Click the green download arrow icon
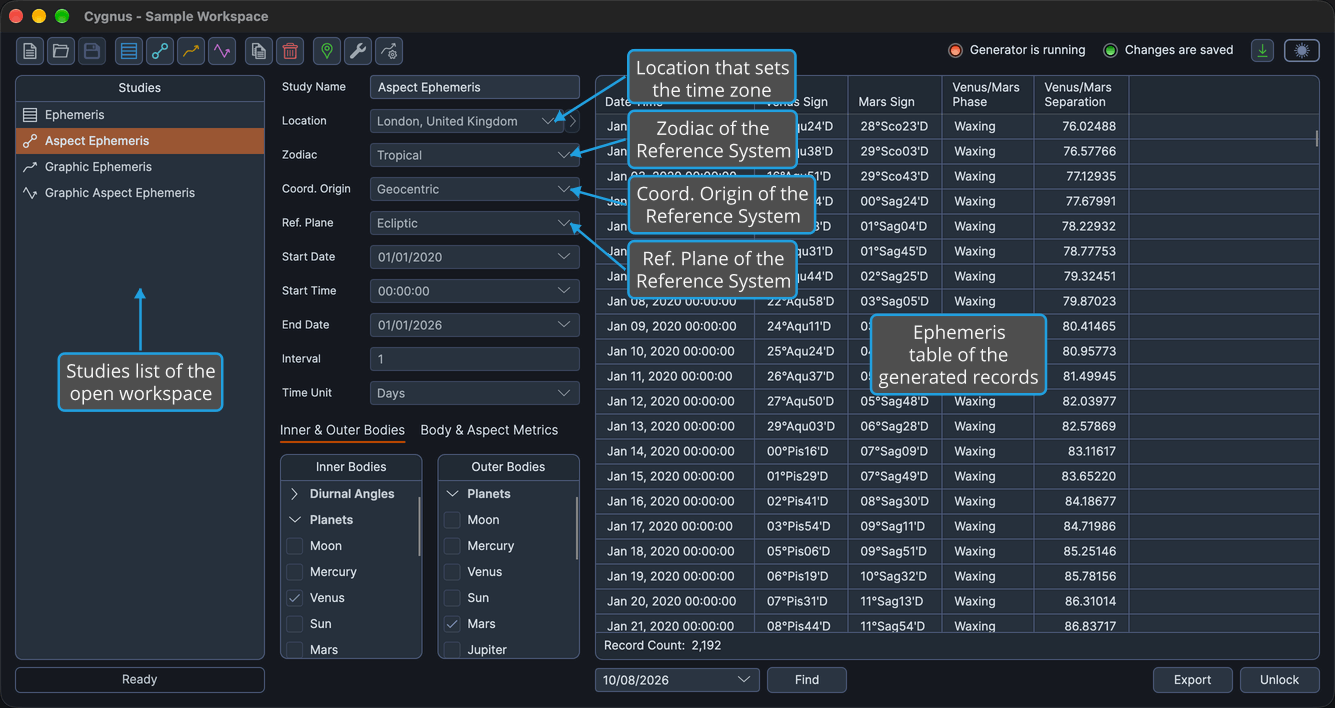Screen dimensions: 1335x708 (x=1263, y=50)
